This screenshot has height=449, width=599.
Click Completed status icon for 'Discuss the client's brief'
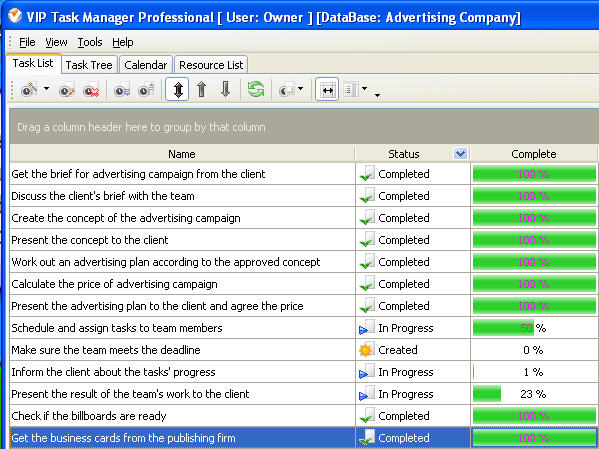pos(367,196)
